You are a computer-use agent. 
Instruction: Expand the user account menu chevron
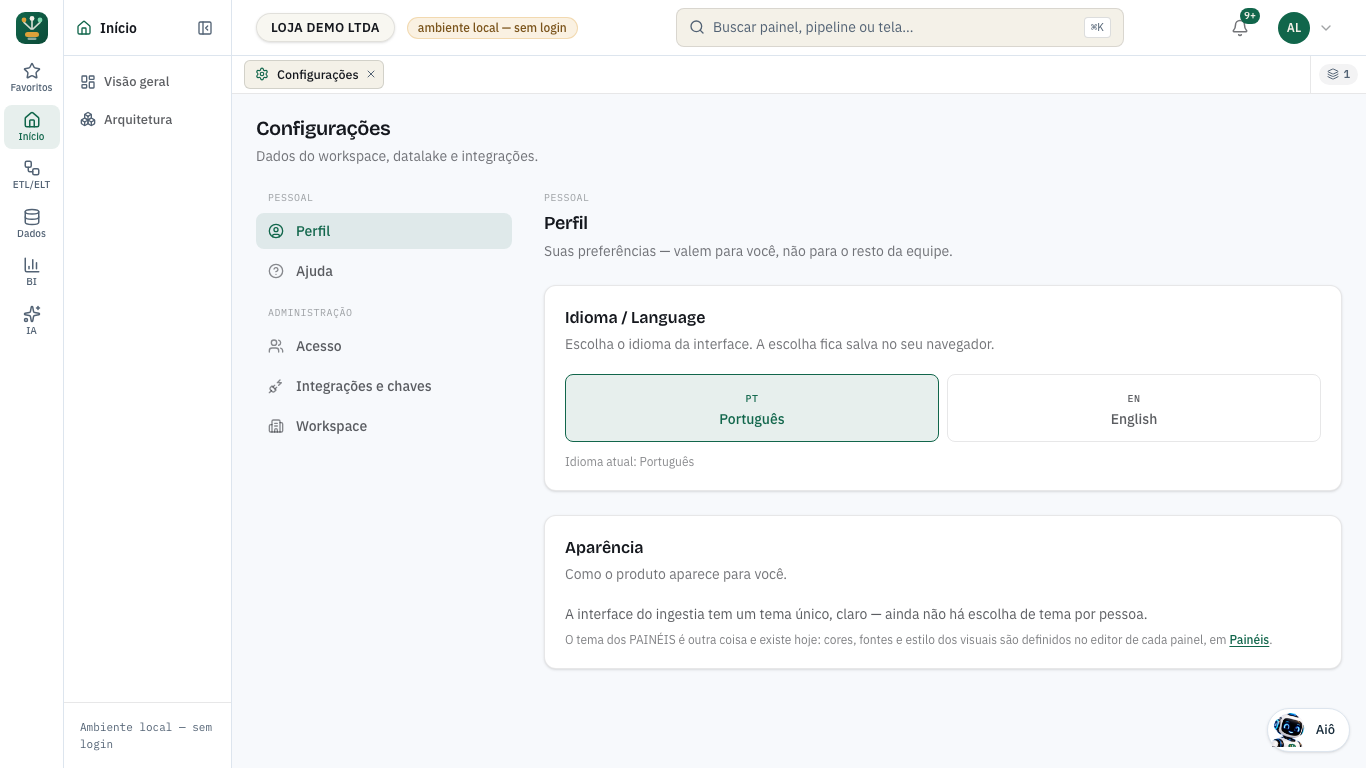(1326, 28)
